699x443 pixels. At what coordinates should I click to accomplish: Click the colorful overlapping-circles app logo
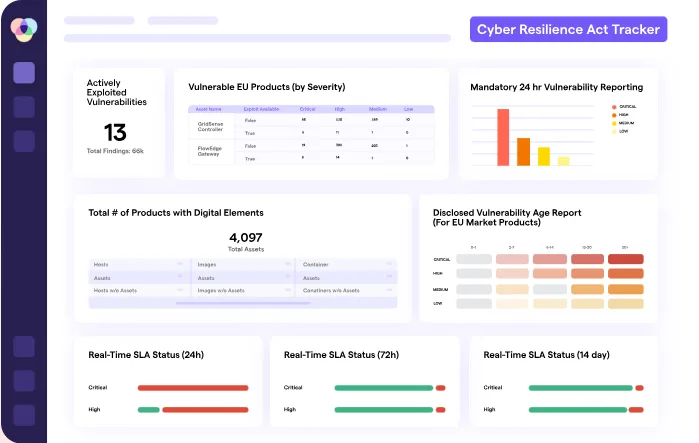coord(23,29)
